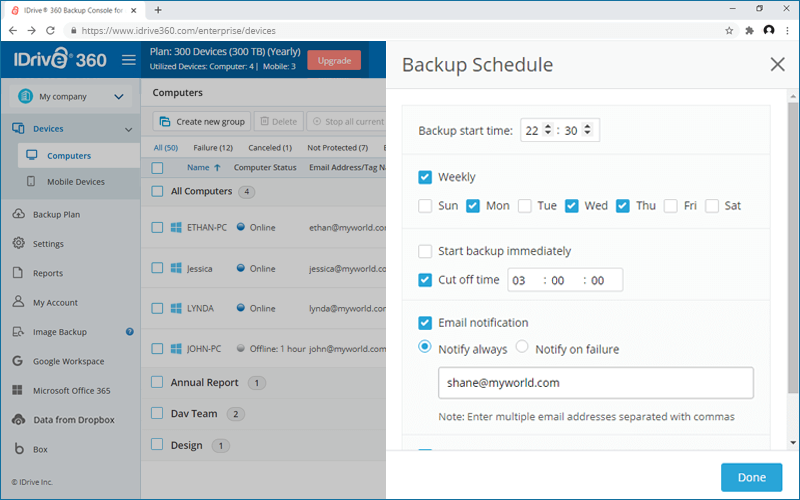The width and height of the screenshot is (800, 500).
Task: Check the Tue day checkbox
Action: click(x=524, y=206)
